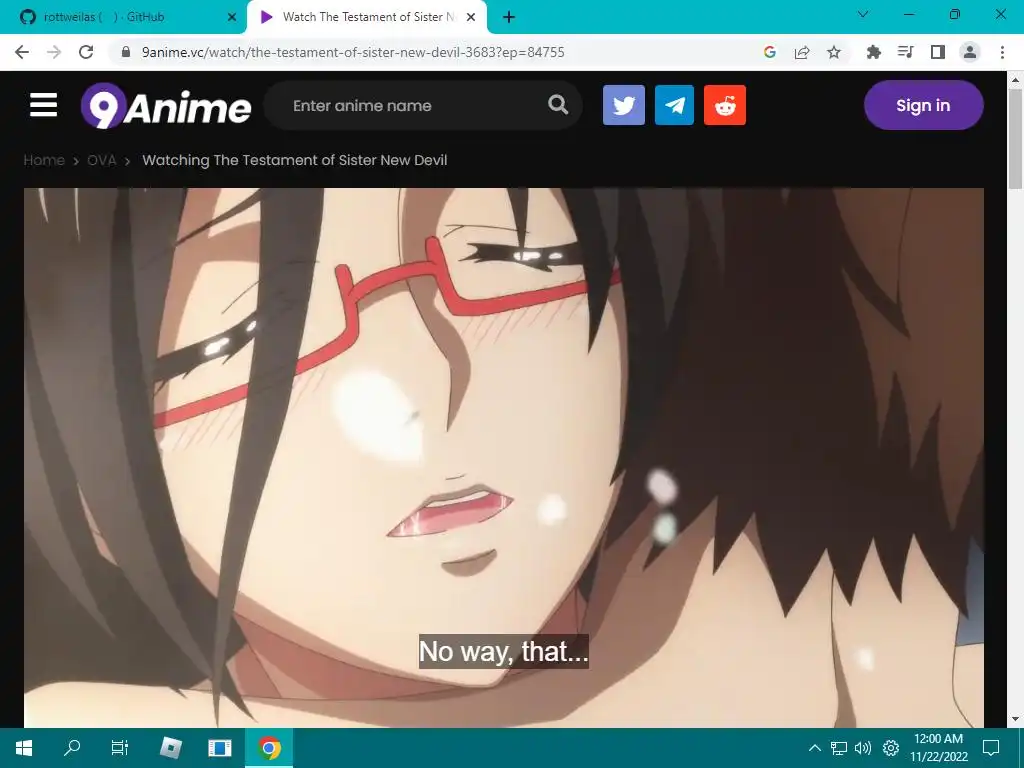Open the clock showing 12:00 AM

pos(938,748)
